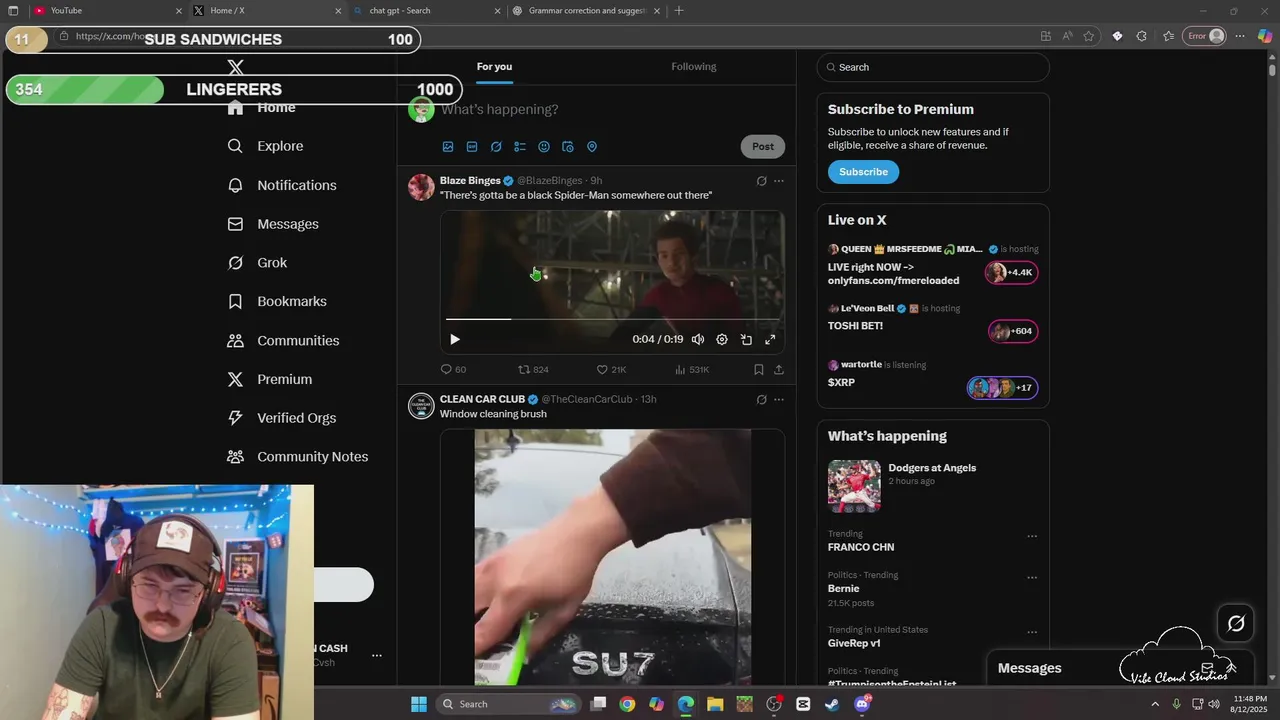1280x720 pixels.
Task: Share the Blaze Binges post
Action: click(x=779, y=370)
